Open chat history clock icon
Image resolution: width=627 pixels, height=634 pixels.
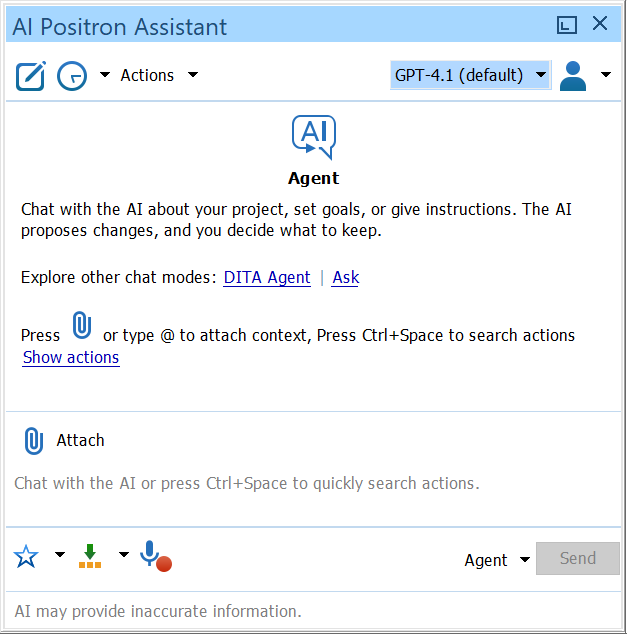coord(72,76)
